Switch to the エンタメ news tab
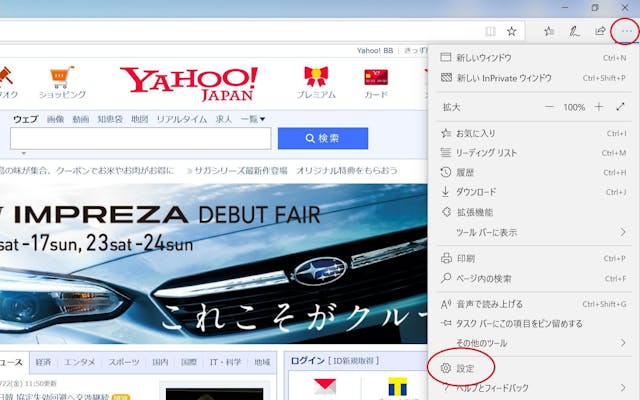This screenshot has height=400, width=640. (x=80, y=362)
